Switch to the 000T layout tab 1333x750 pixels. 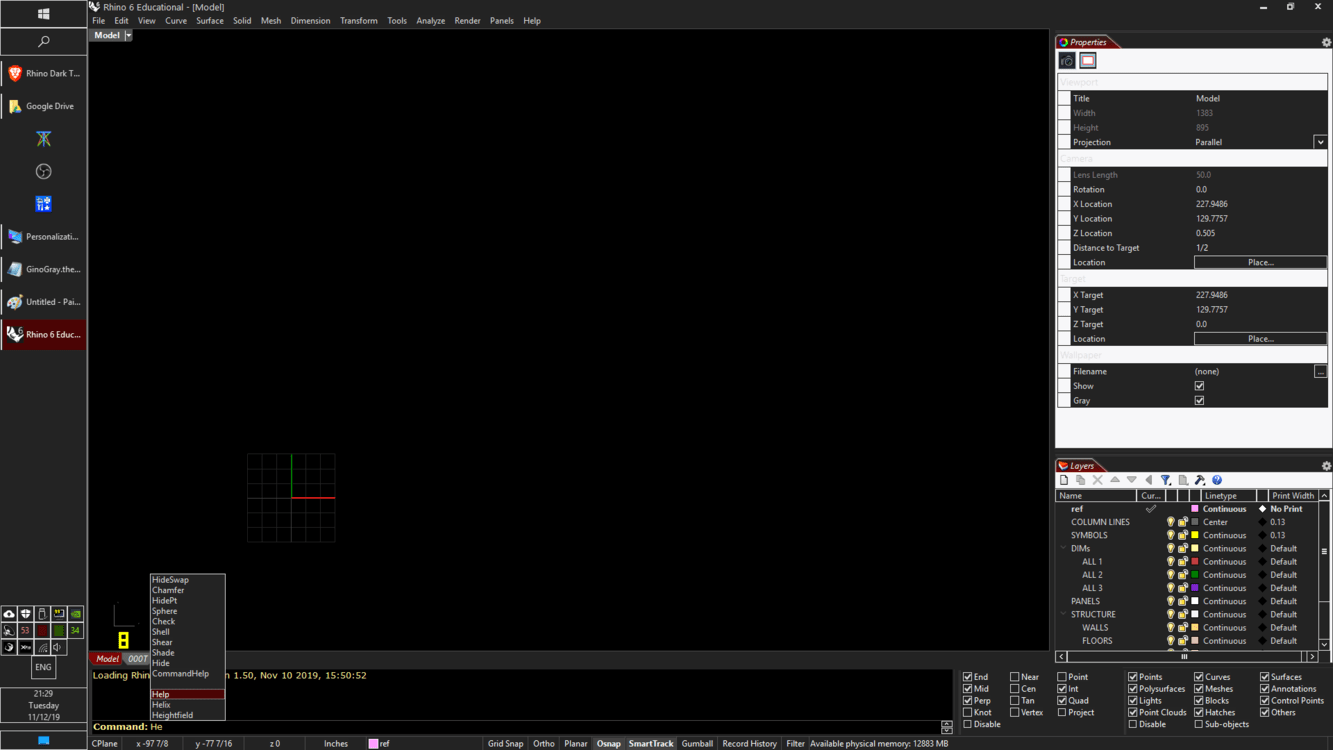pos(137,659)
